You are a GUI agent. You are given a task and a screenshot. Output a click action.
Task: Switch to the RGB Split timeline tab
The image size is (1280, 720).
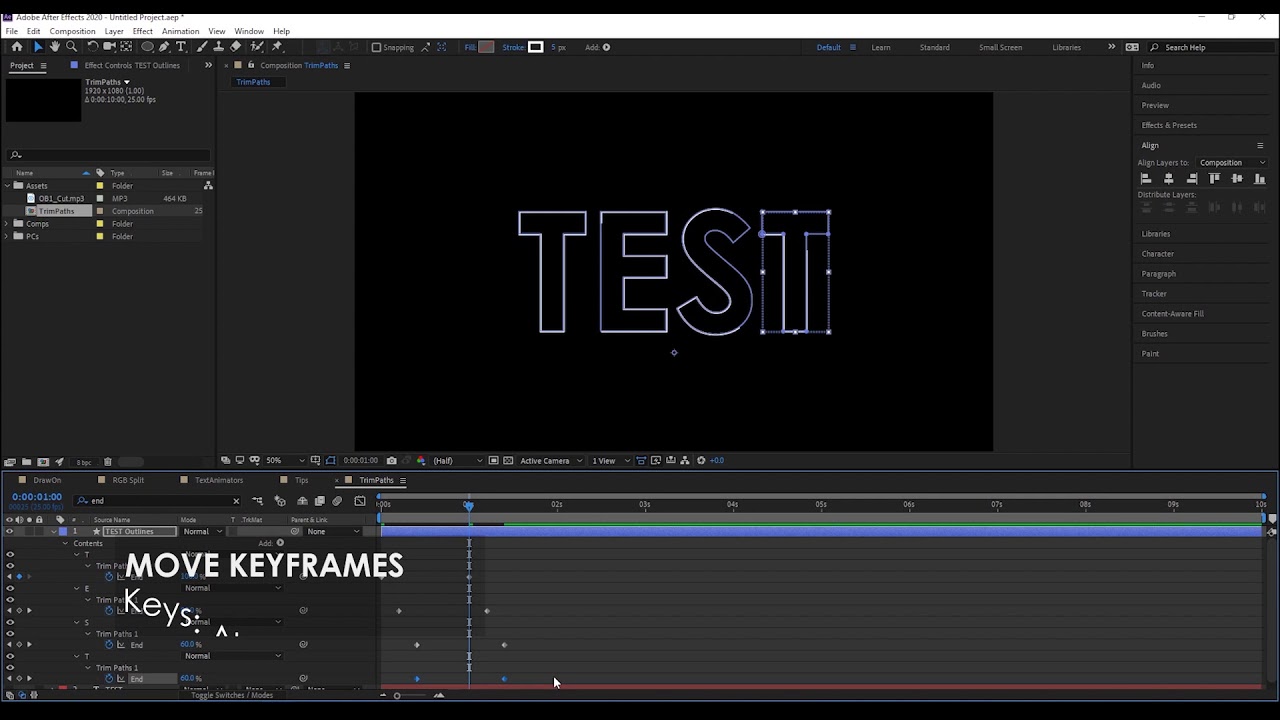point(128,480)
